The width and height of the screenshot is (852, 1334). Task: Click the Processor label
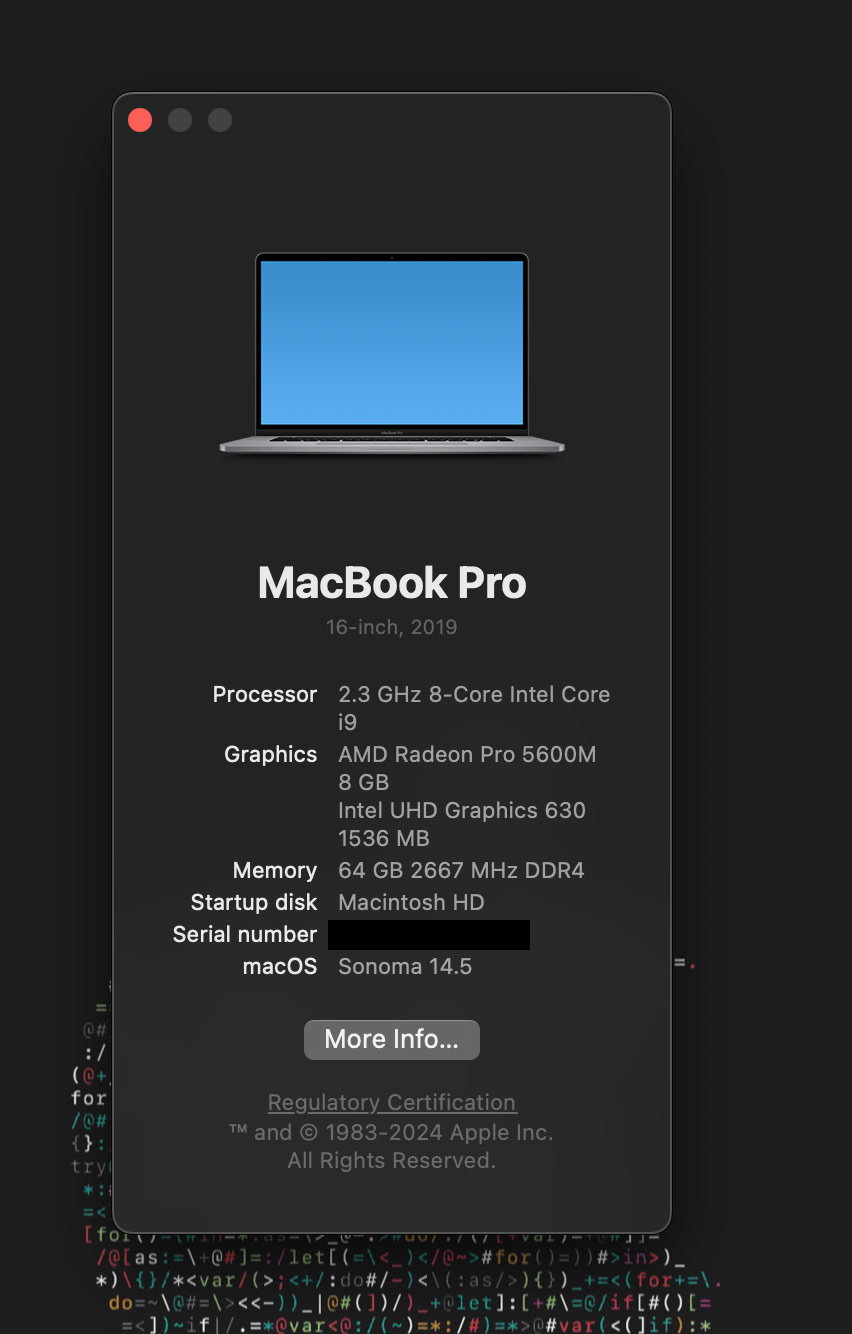[265, 694]
